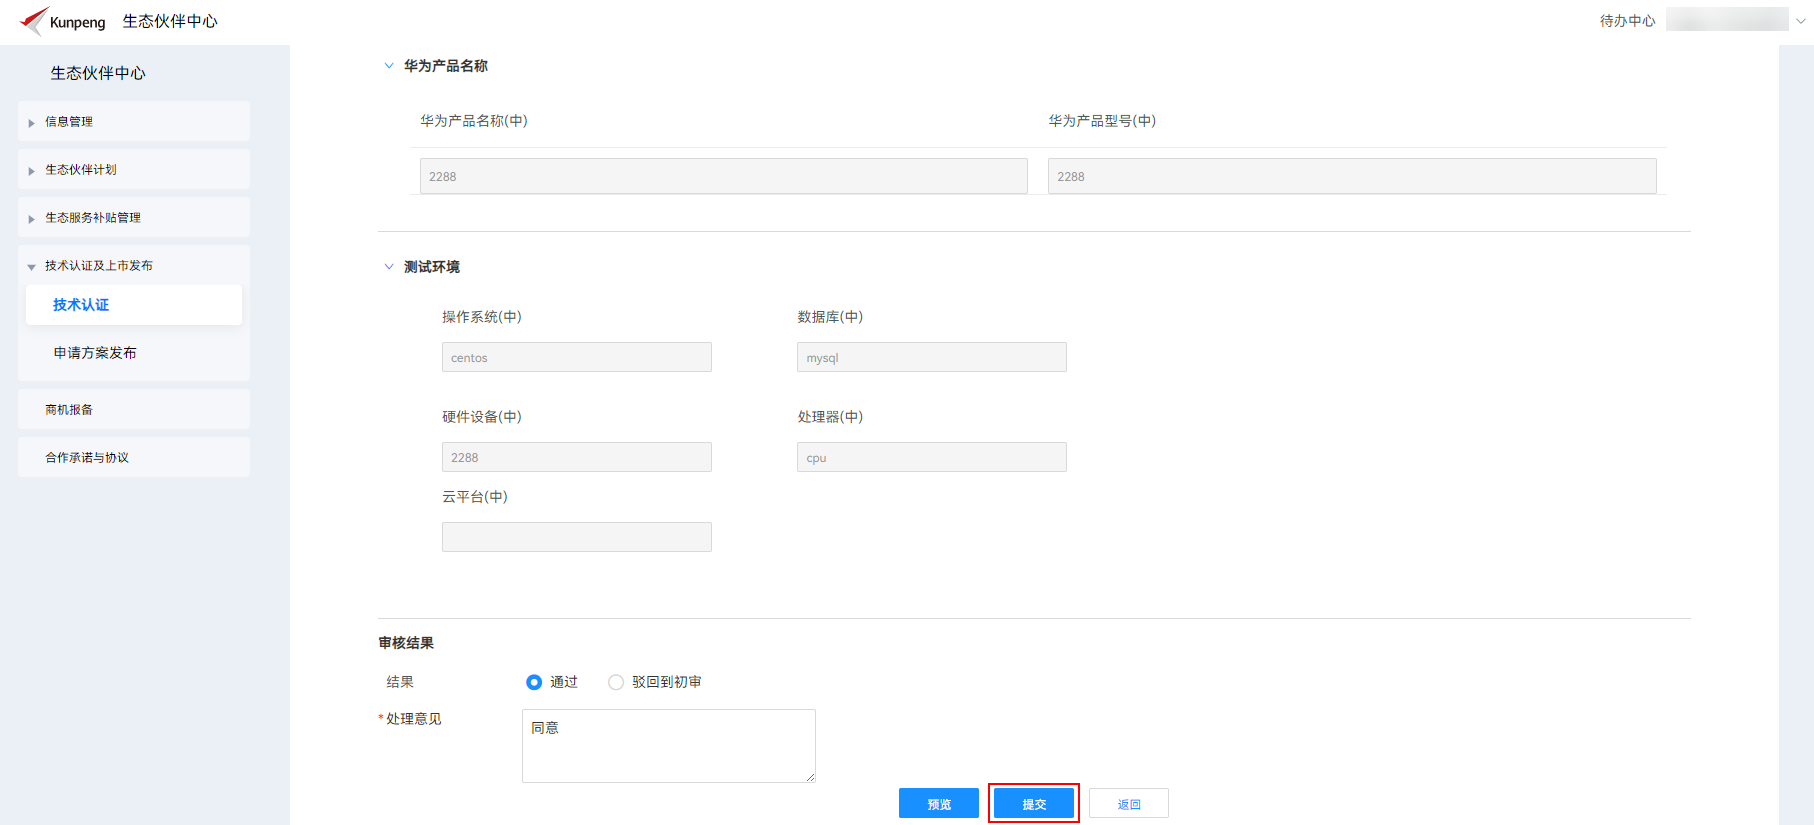This screenshot has height=825, width=1814.
Task: Expand the 信息管理 menu
Action: coord(134,121)
